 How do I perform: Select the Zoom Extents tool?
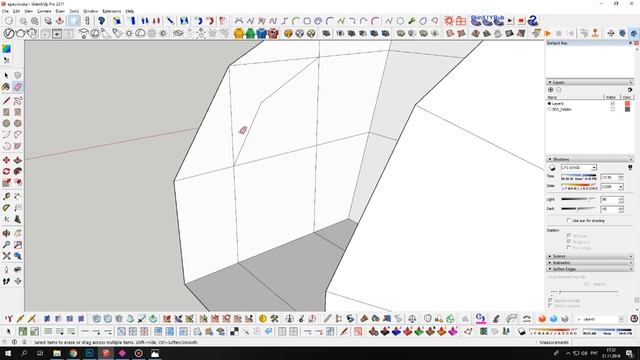6,256
